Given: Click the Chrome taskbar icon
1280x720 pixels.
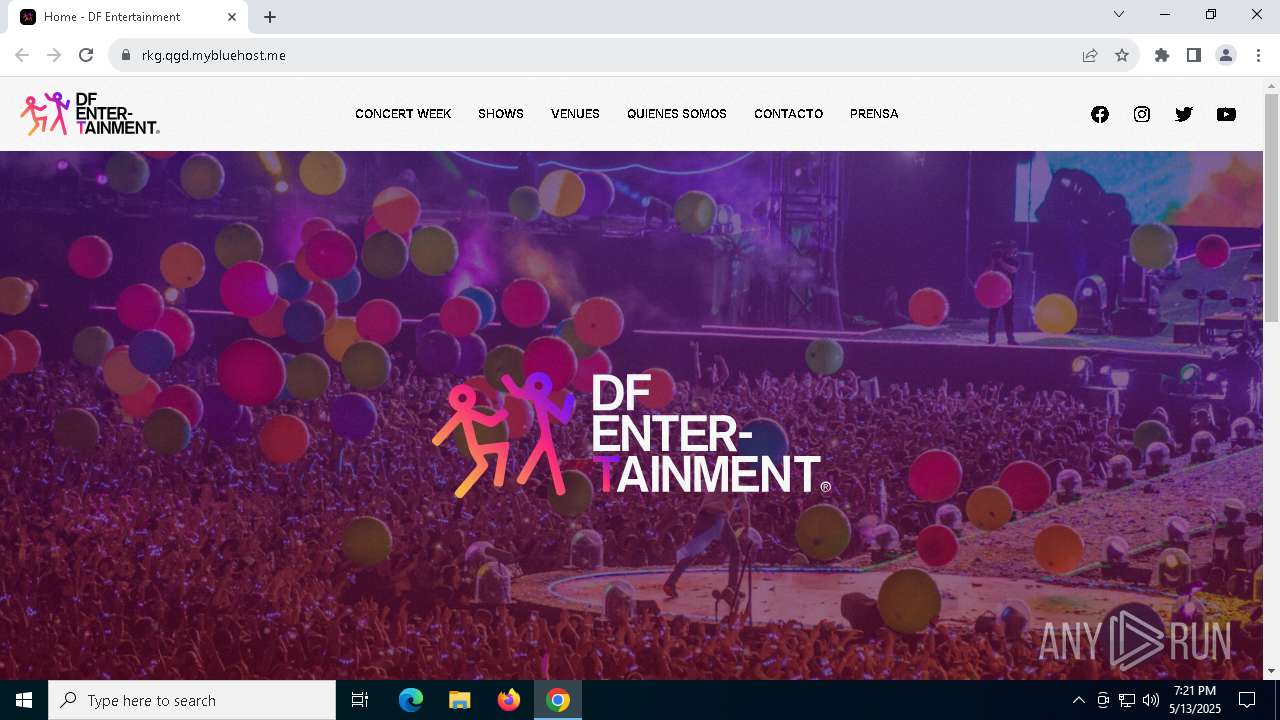Looking at the screenshot, I should pos(558,700).
